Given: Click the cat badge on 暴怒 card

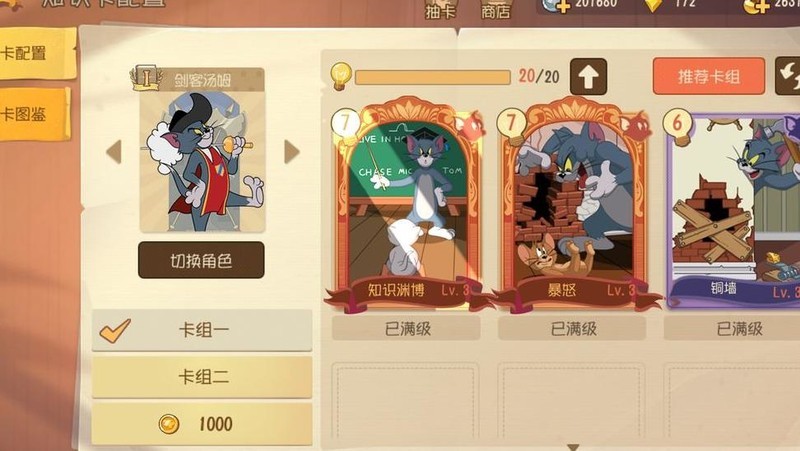Looking at the screenshot, I should pyautogui.click(x=636, y=126).
